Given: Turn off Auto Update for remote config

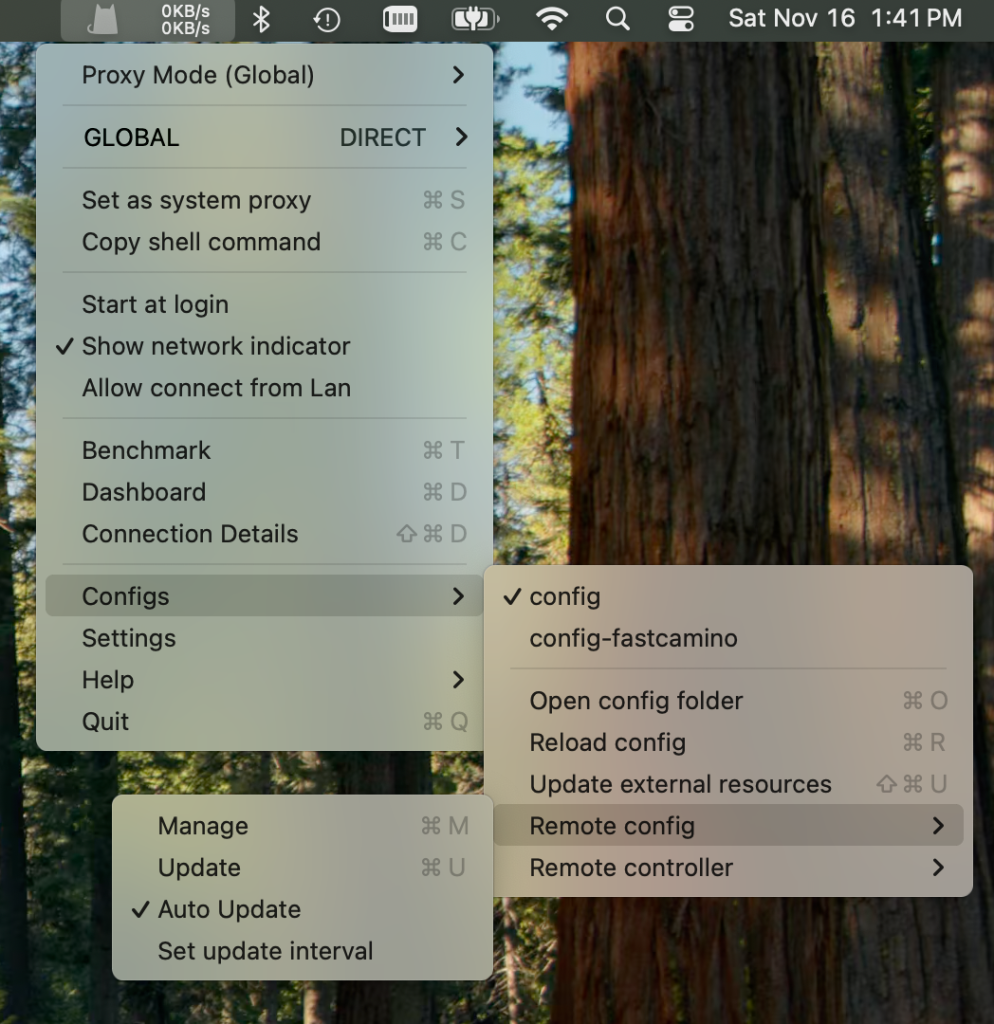Looking at the screenshot, I should coord(229,909).
